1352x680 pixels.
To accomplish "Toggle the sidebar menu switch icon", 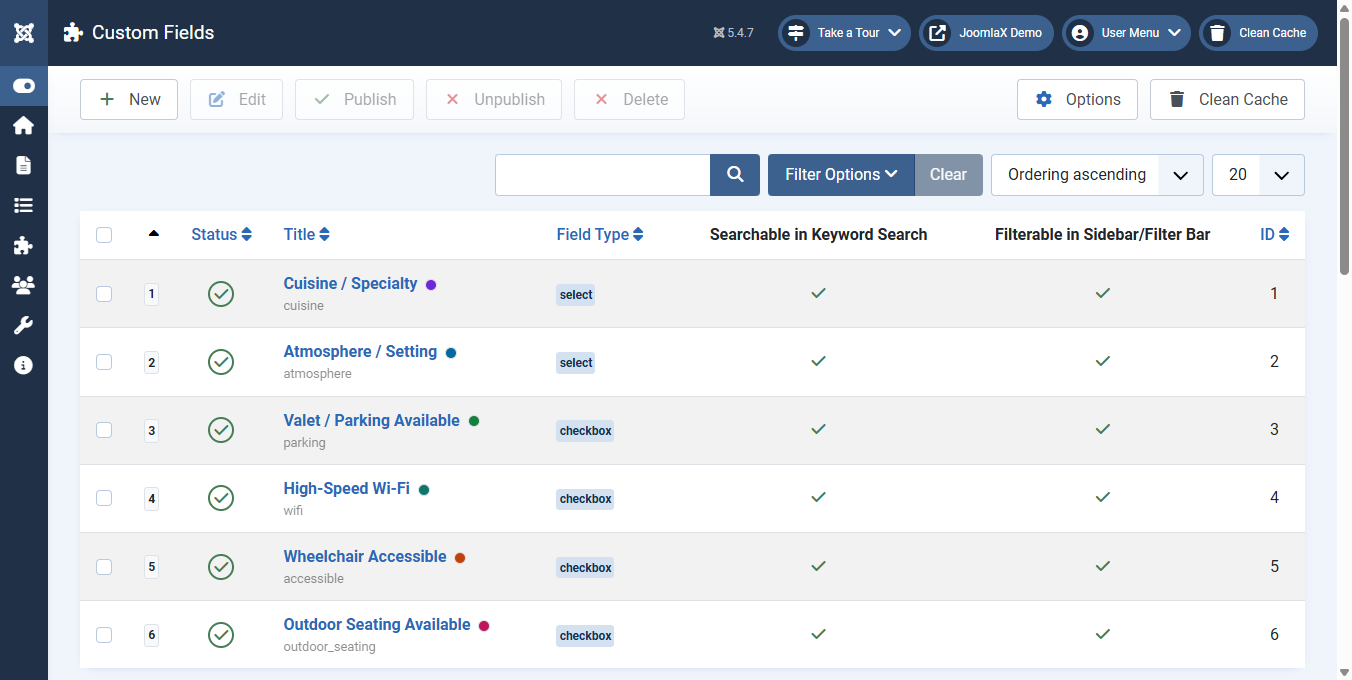I will (24, 86).
